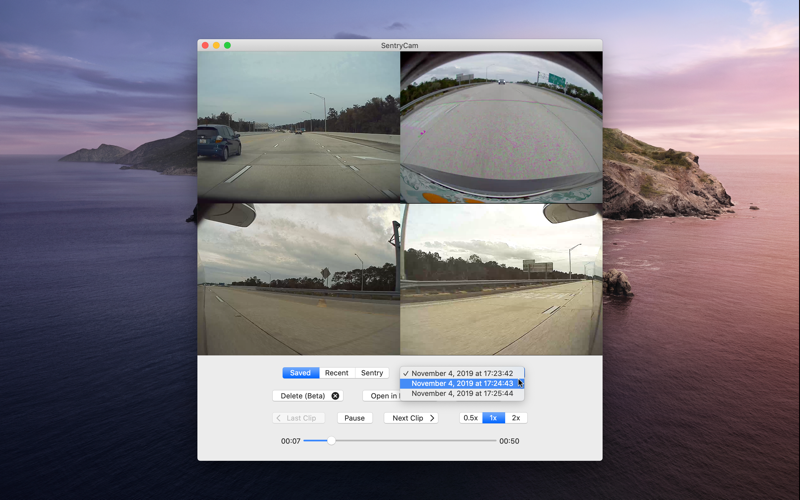Select the clip from November 4 at 17:23:42
Viewport: 800px width, 500px height.
click(x=462, y=373)
